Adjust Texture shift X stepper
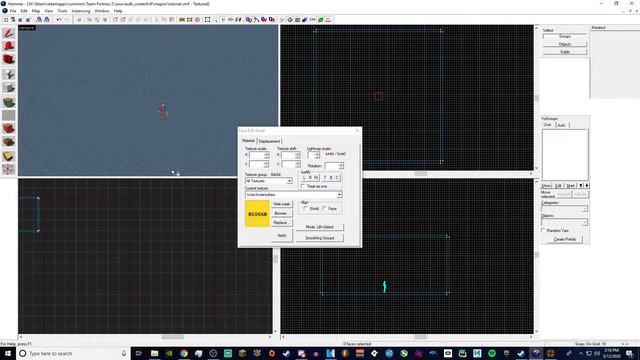 pos(298,155)
